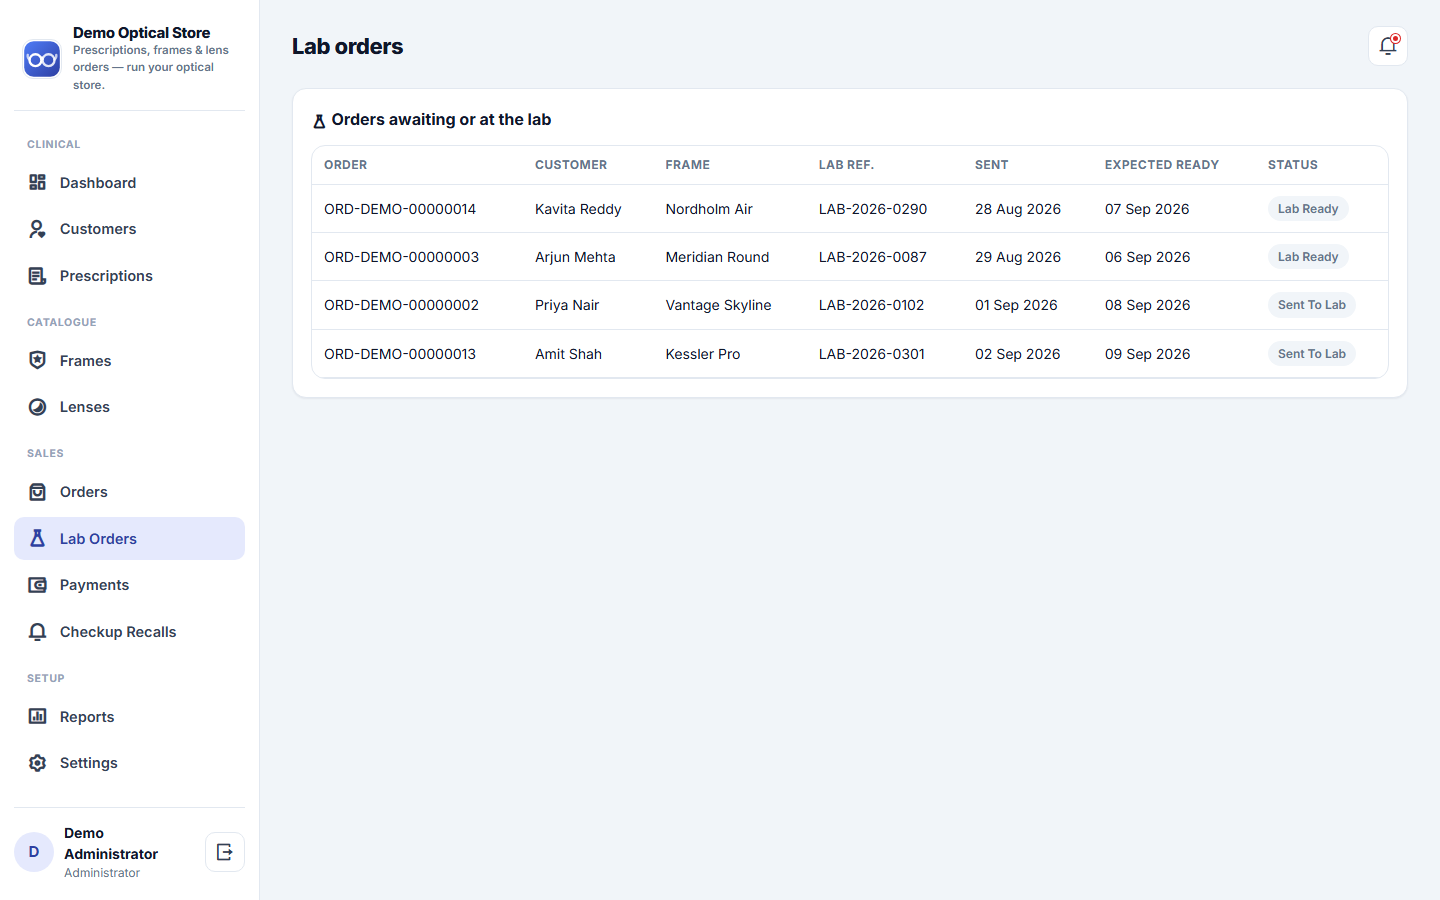Open Settings label in sidebar
Image resolution: width=1440 pixels, height=900 pixels.
coord(89,763)
